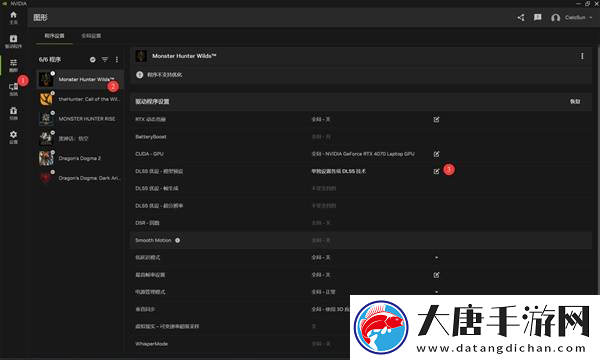Click the BatteryBoost setting row

click(x=360, y=137)
